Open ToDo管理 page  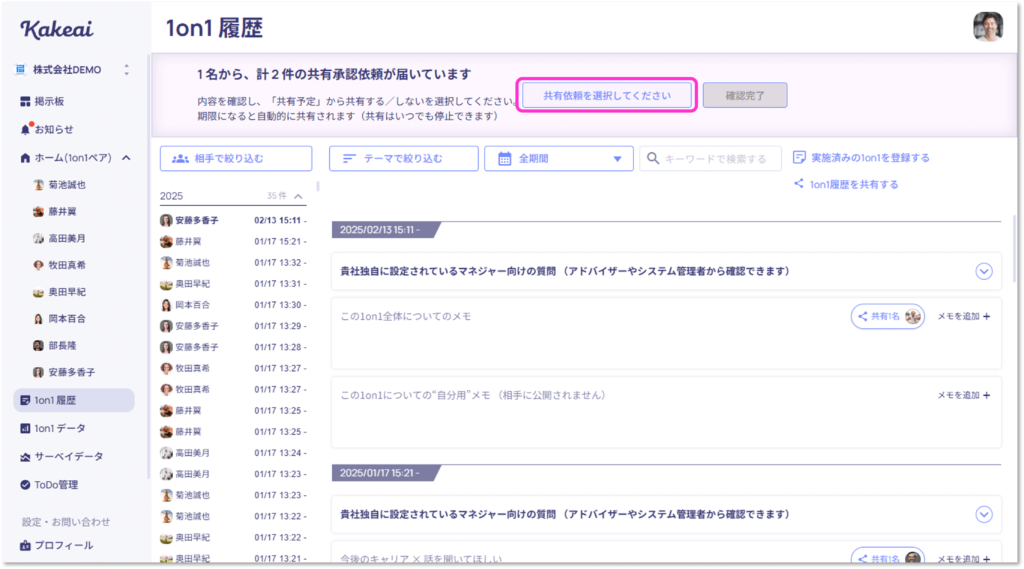[49, 485]
